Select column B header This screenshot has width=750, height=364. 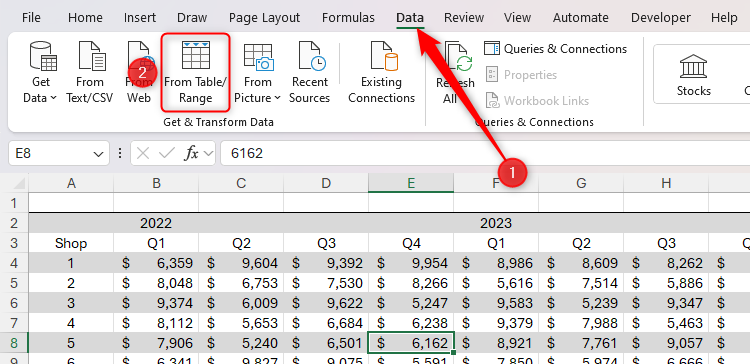point(156,183)
